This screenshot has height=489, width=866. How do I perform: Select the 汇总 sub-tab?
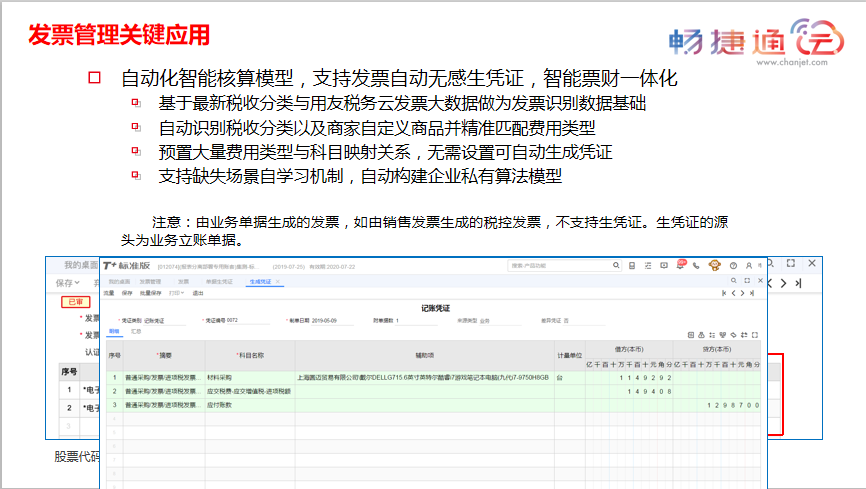[136, 332]
